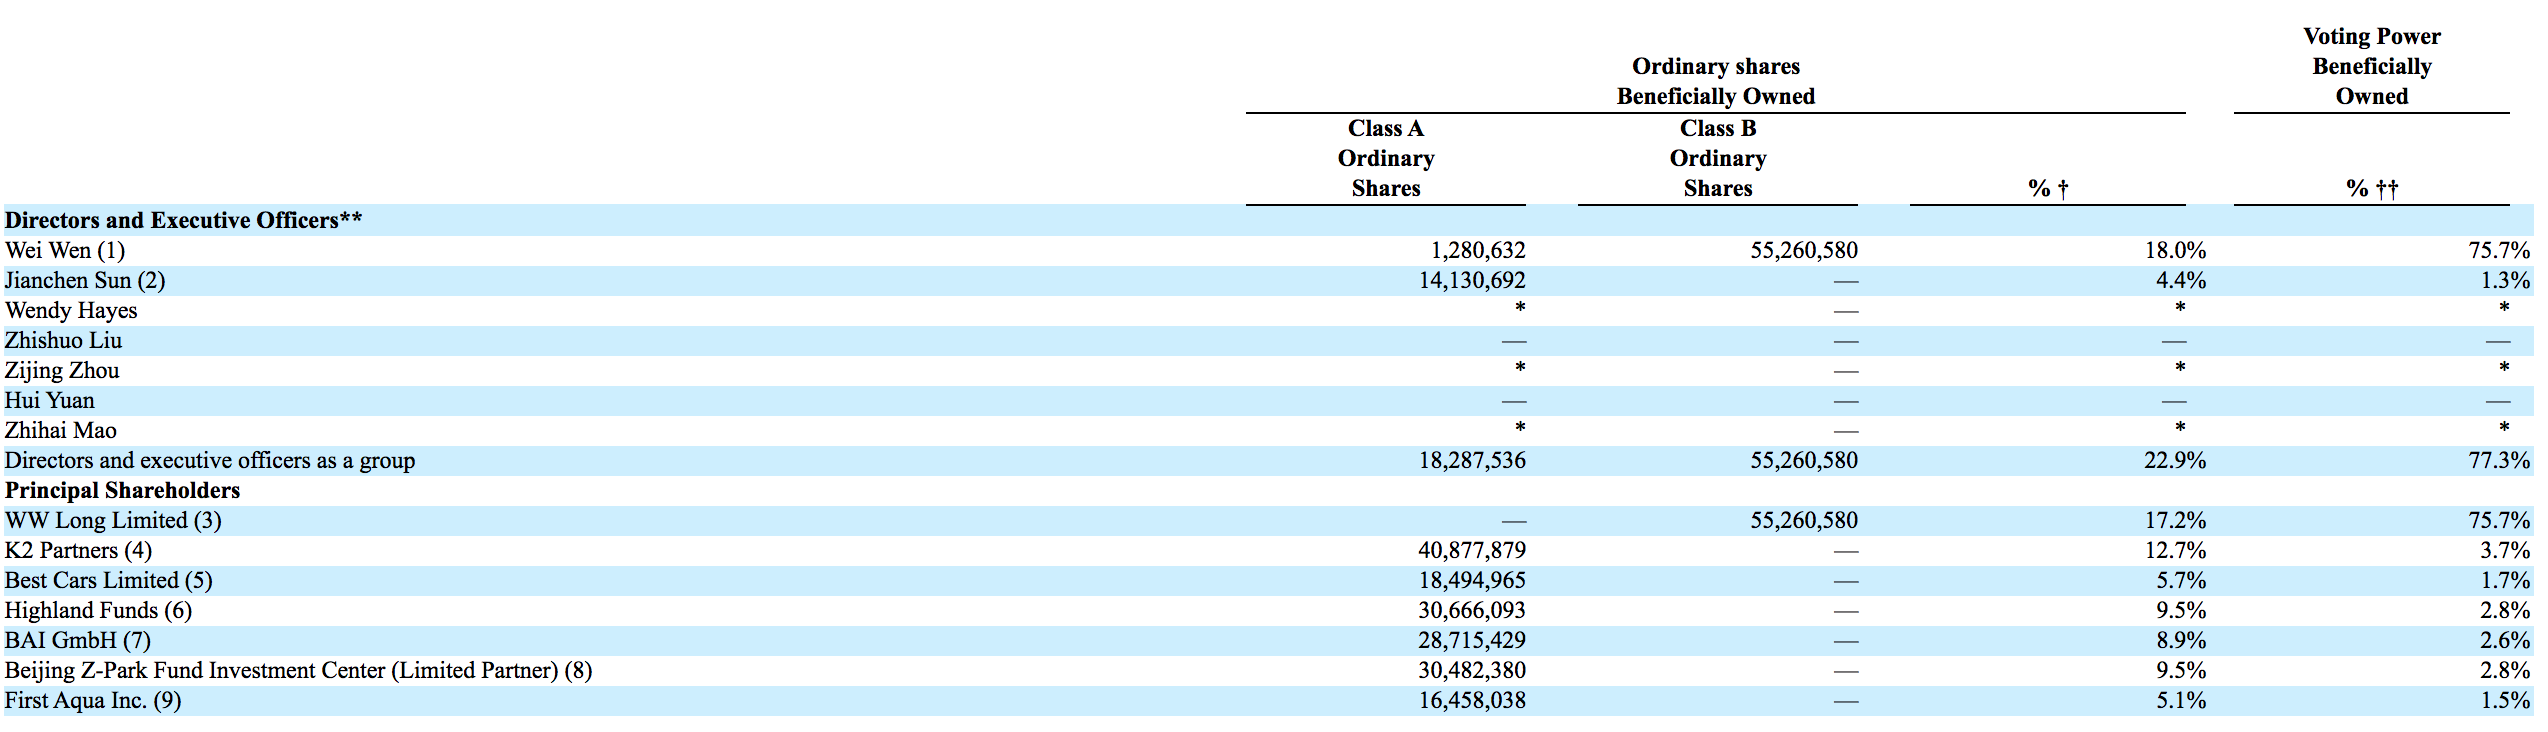Select Best Cars value 18,494,965

pyautogui.click(x=1472, y=581)
